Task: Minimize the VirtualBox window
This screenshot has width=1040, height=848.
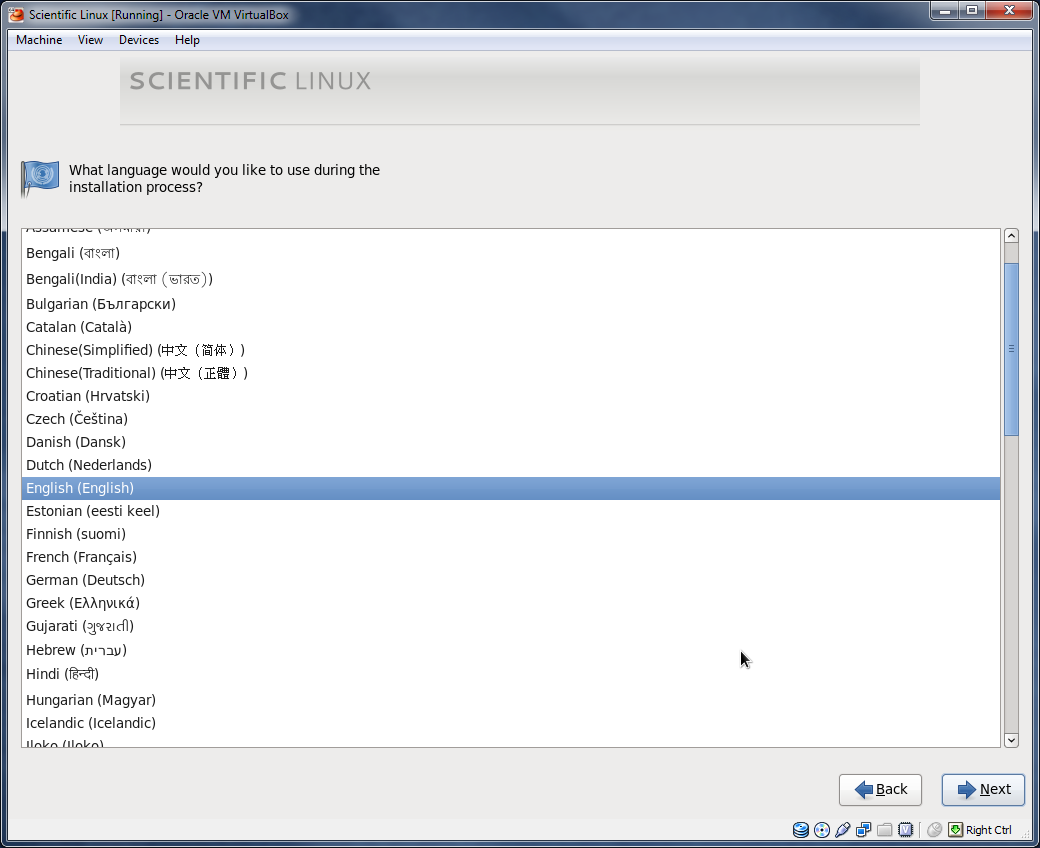Action: 944,11
